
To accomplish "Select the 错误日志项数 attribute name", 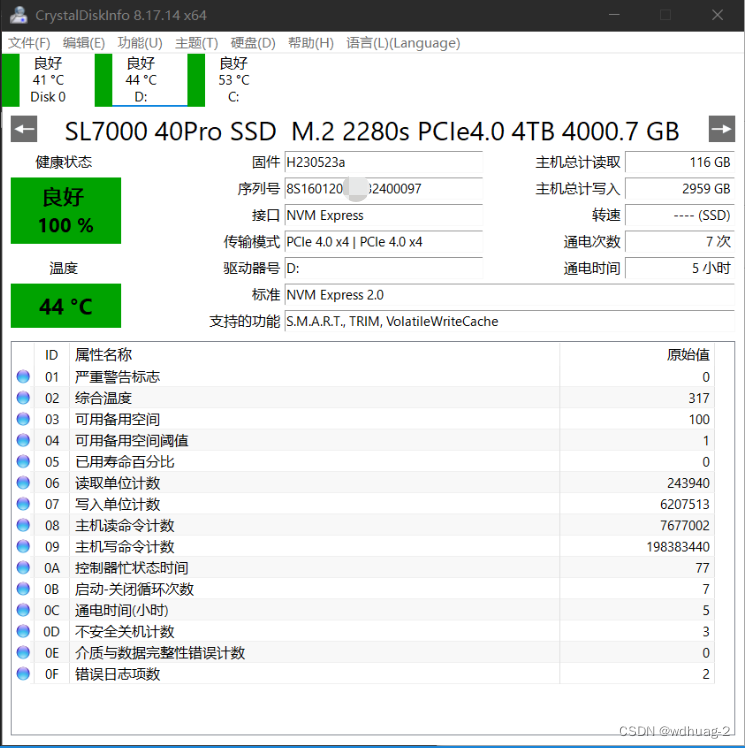I will [117, 674].
